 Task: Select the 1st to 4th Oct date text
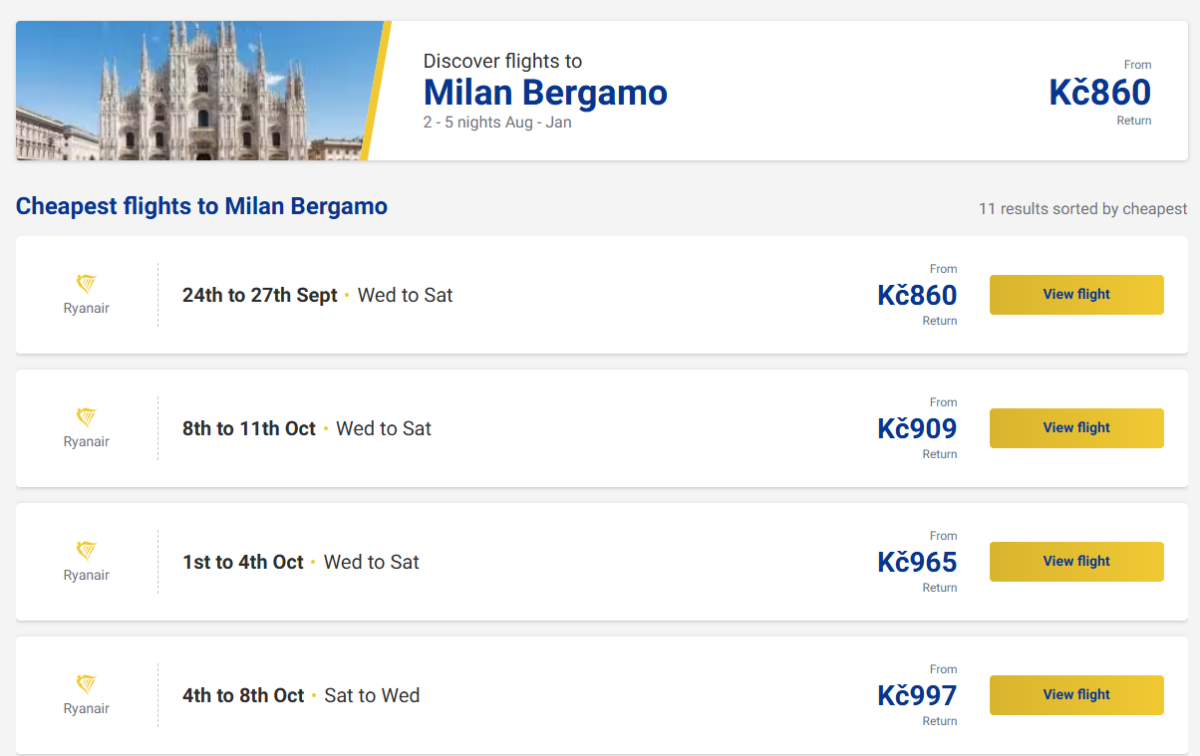[x=243, y=562]
